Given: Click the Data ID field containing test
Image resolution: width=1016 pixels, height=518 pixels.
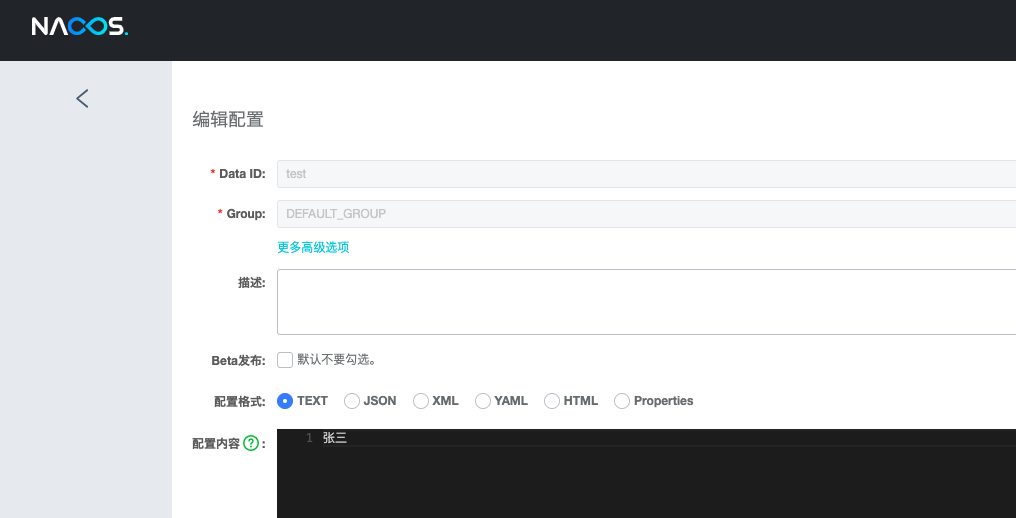Looking at the screenshot, I should click(x=646, y=174).
